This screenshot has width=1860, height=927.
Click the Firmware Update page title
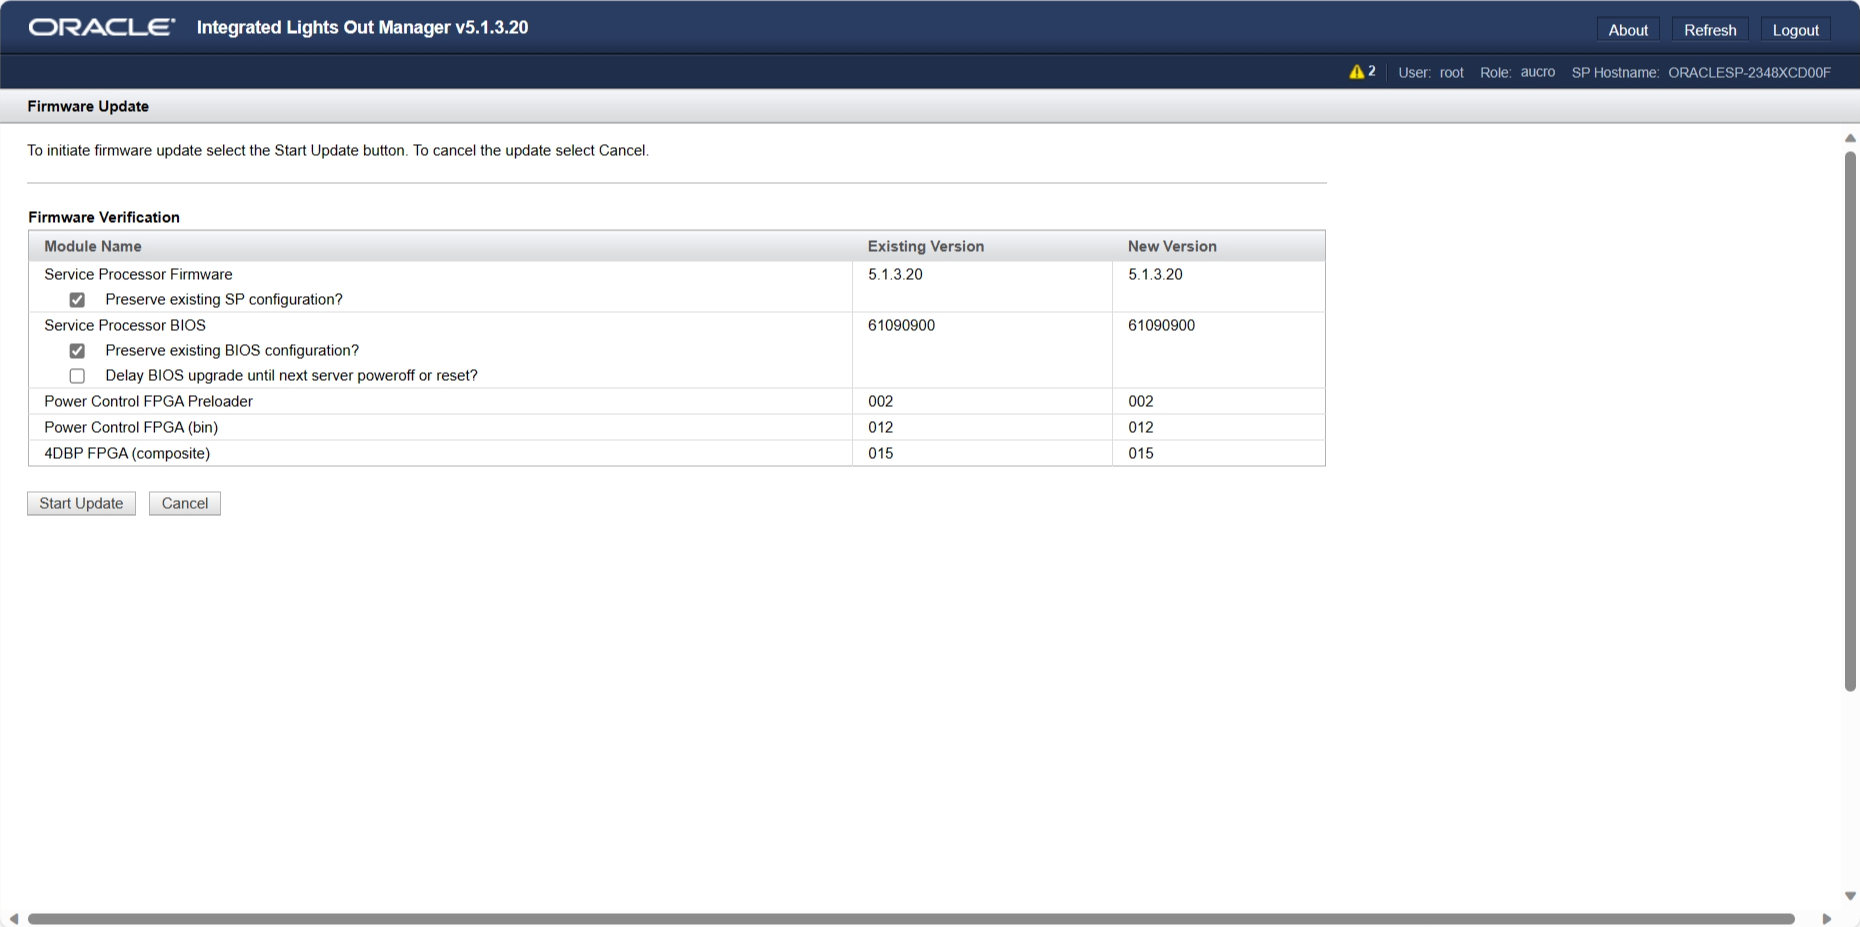point(88,106)
